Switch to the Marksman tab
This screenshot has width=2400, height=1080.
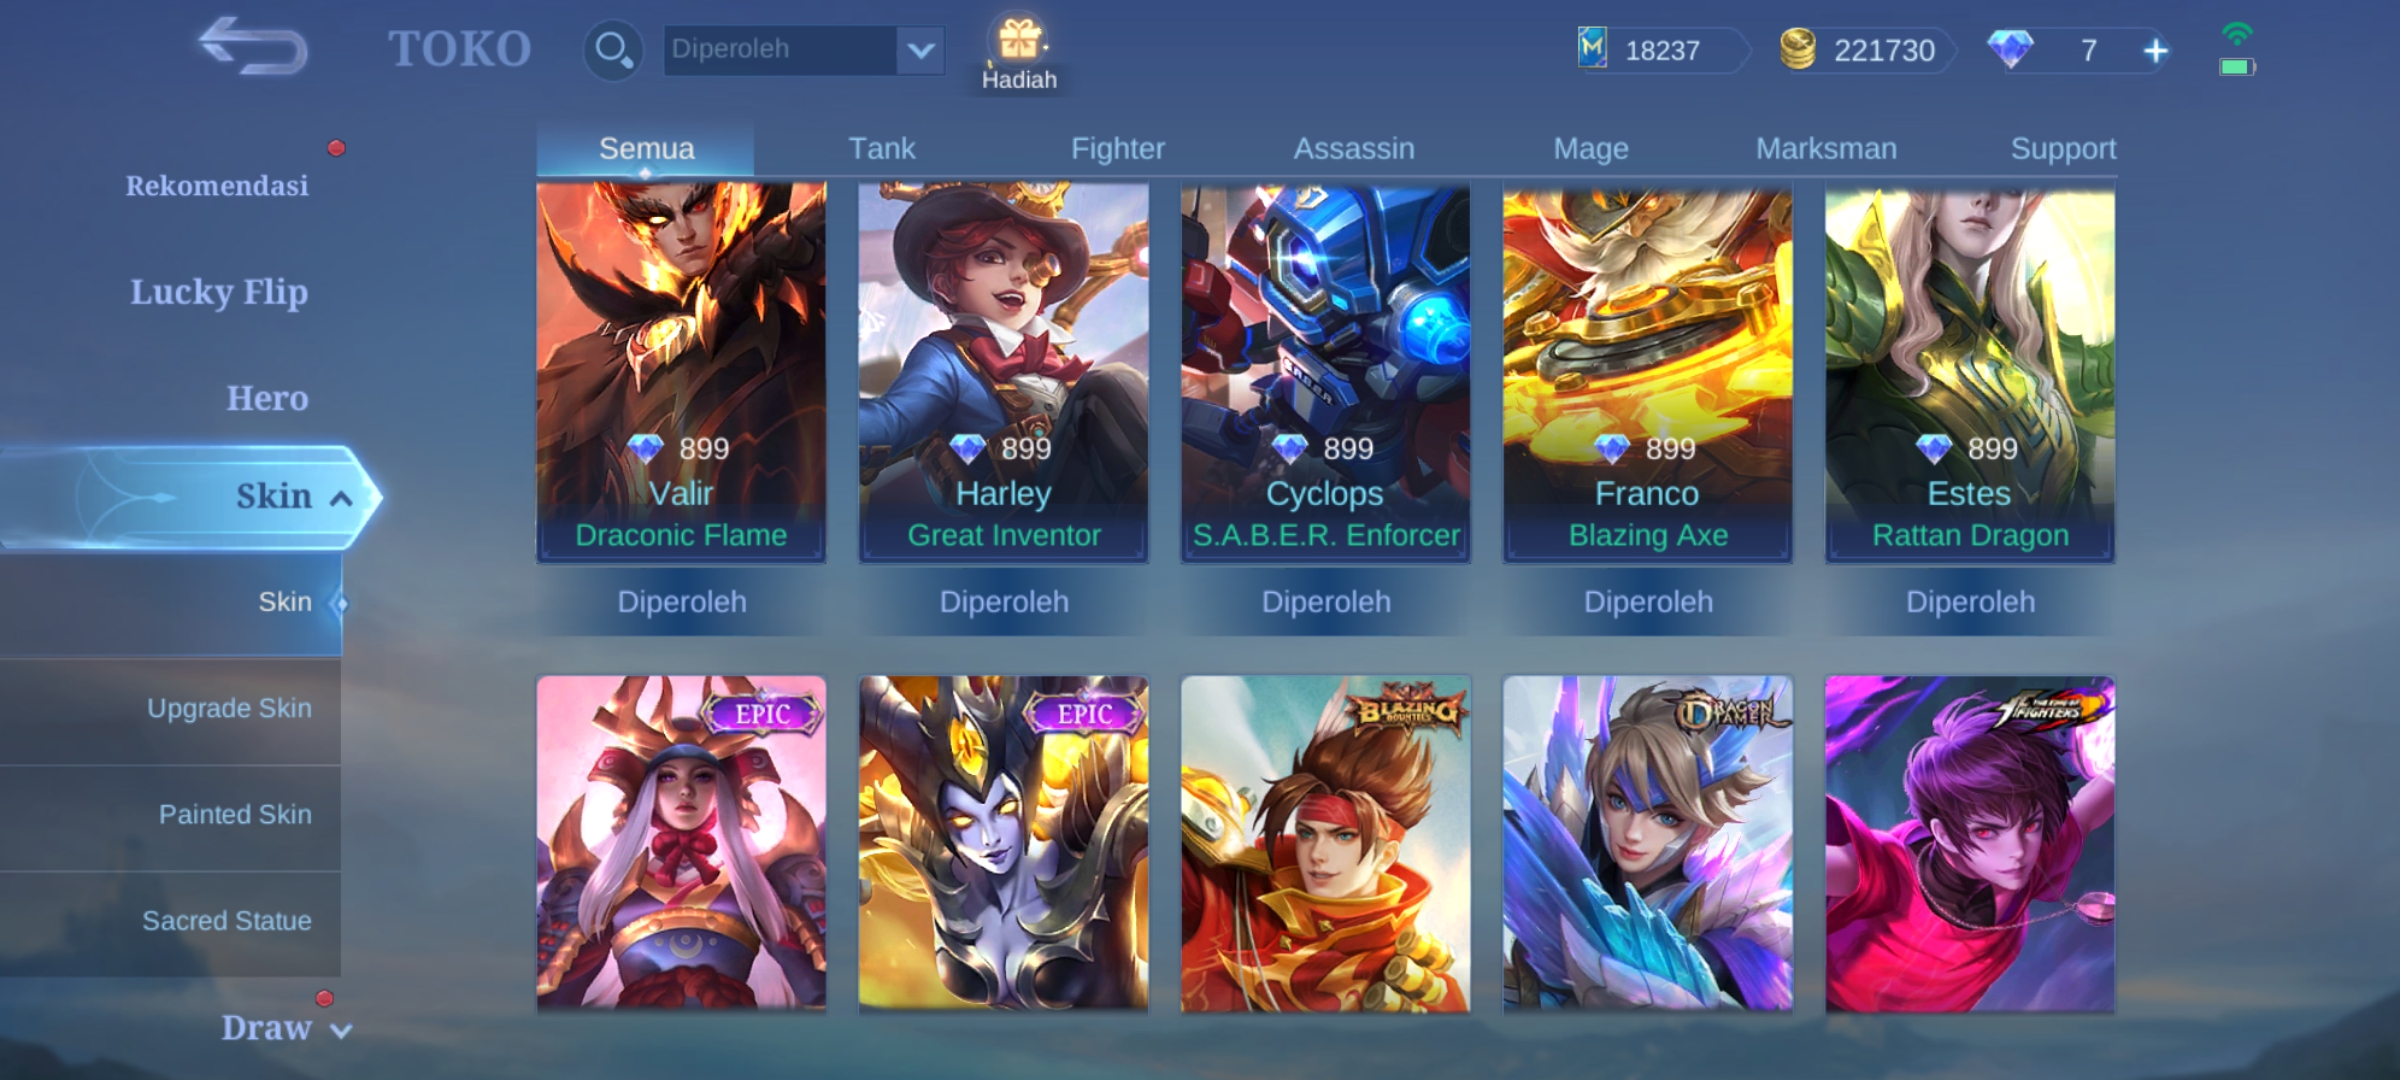[x=1826, y=149]
